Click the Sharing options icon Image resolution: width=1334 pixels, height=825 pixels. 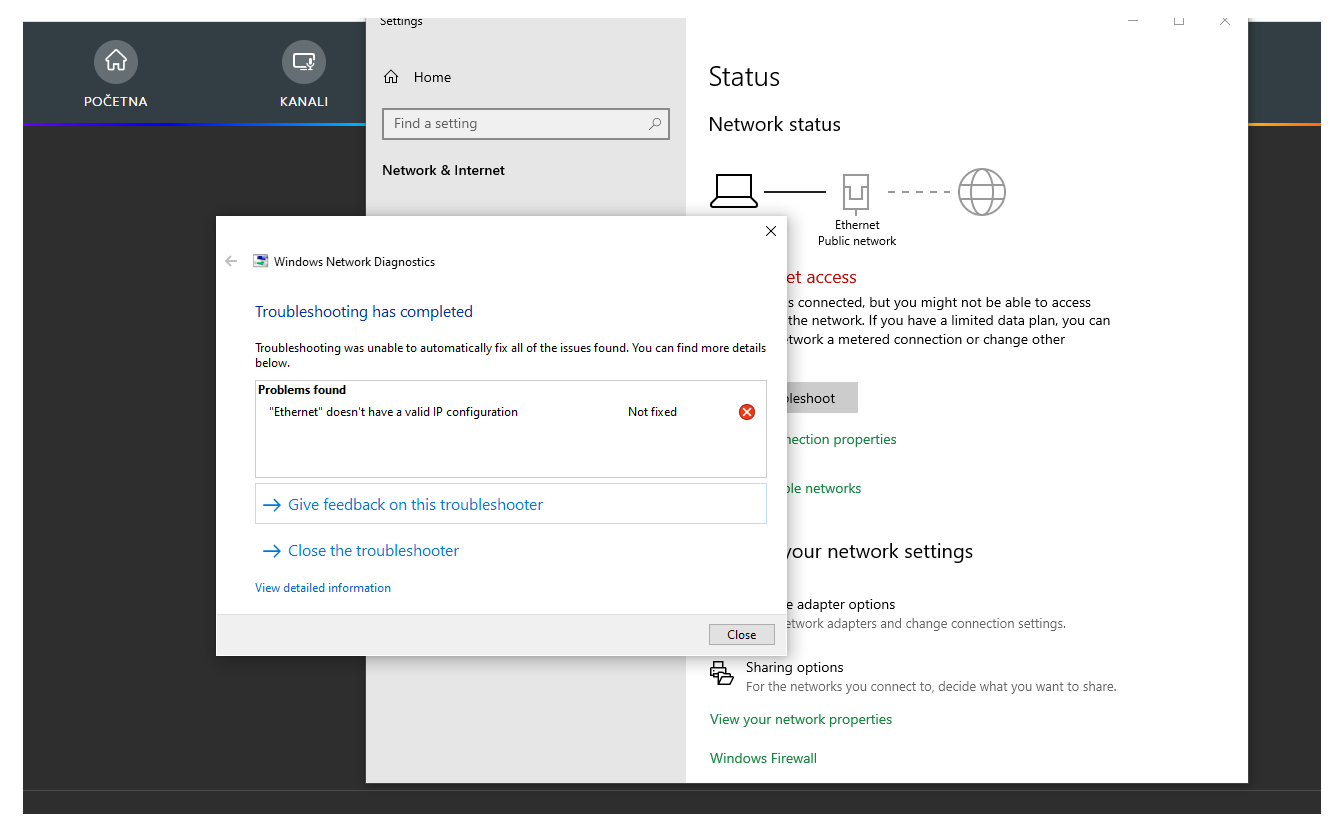click(x=721, y=673)
